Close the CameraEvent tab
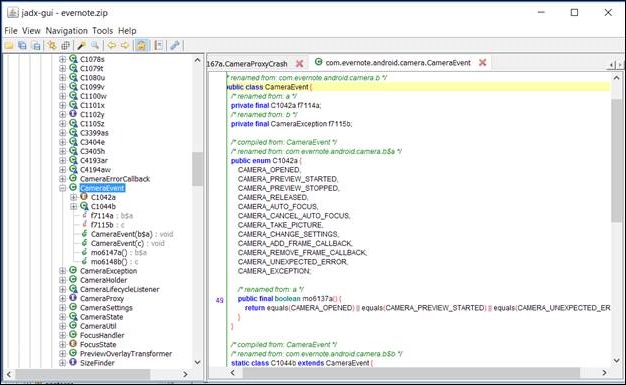Screen dimensions: 626x385 [483, 62]
